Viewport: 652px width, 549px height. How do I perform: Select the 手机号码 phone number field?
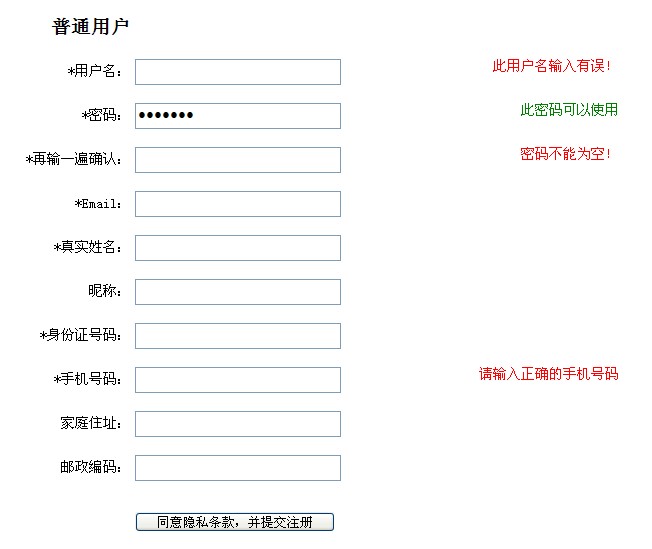coord(238,380)
